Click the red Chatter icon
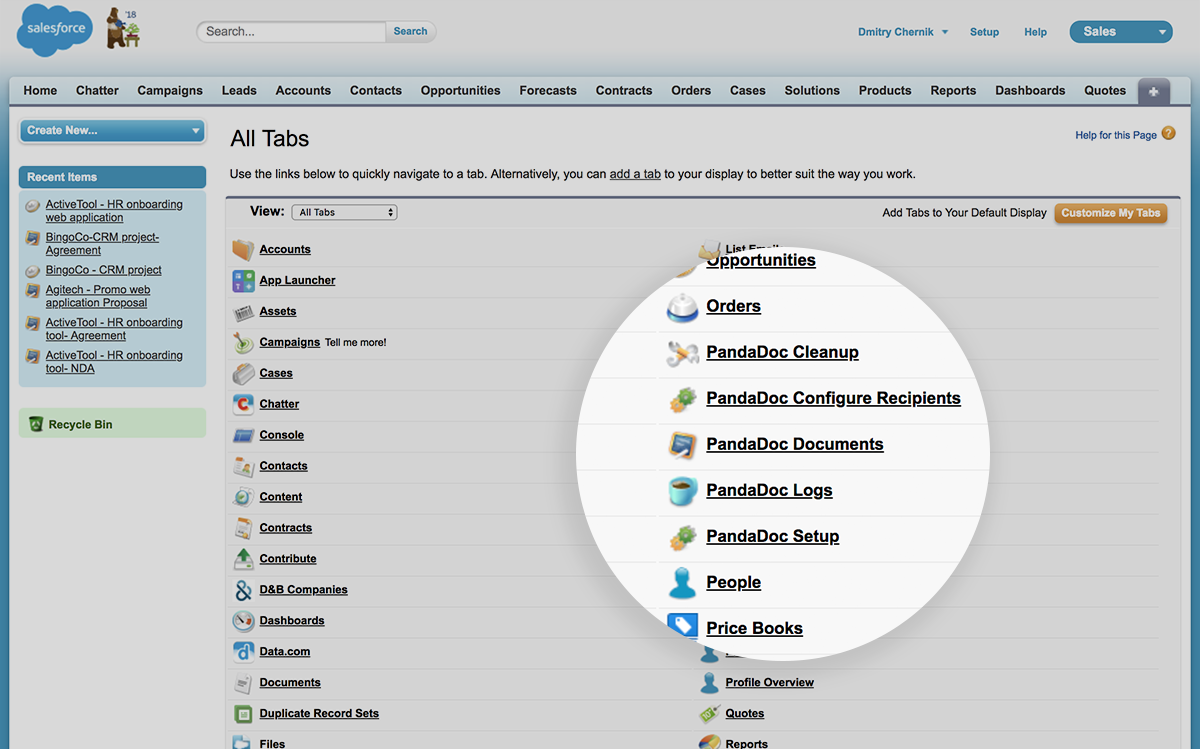Screen dimensions: 1200x749 point(243,404)
